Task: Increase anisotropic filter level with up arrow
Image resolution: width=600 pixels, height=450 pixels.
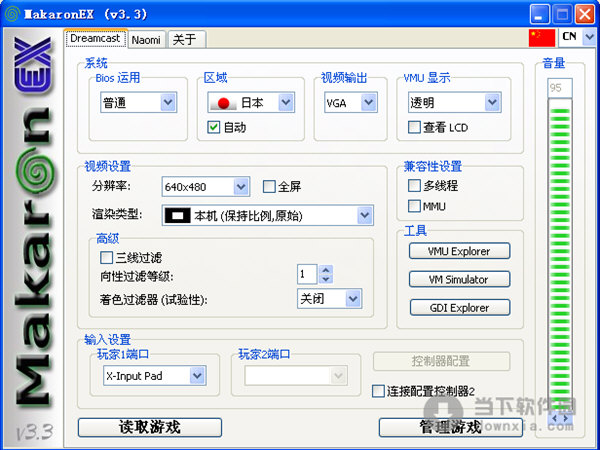Action: click(x=326, y=269)
